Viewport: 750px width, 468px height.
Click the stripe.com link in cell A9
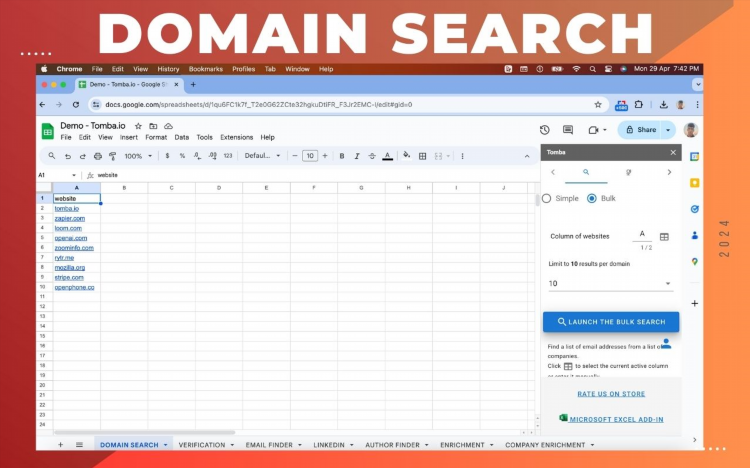[x=69, y=278]
